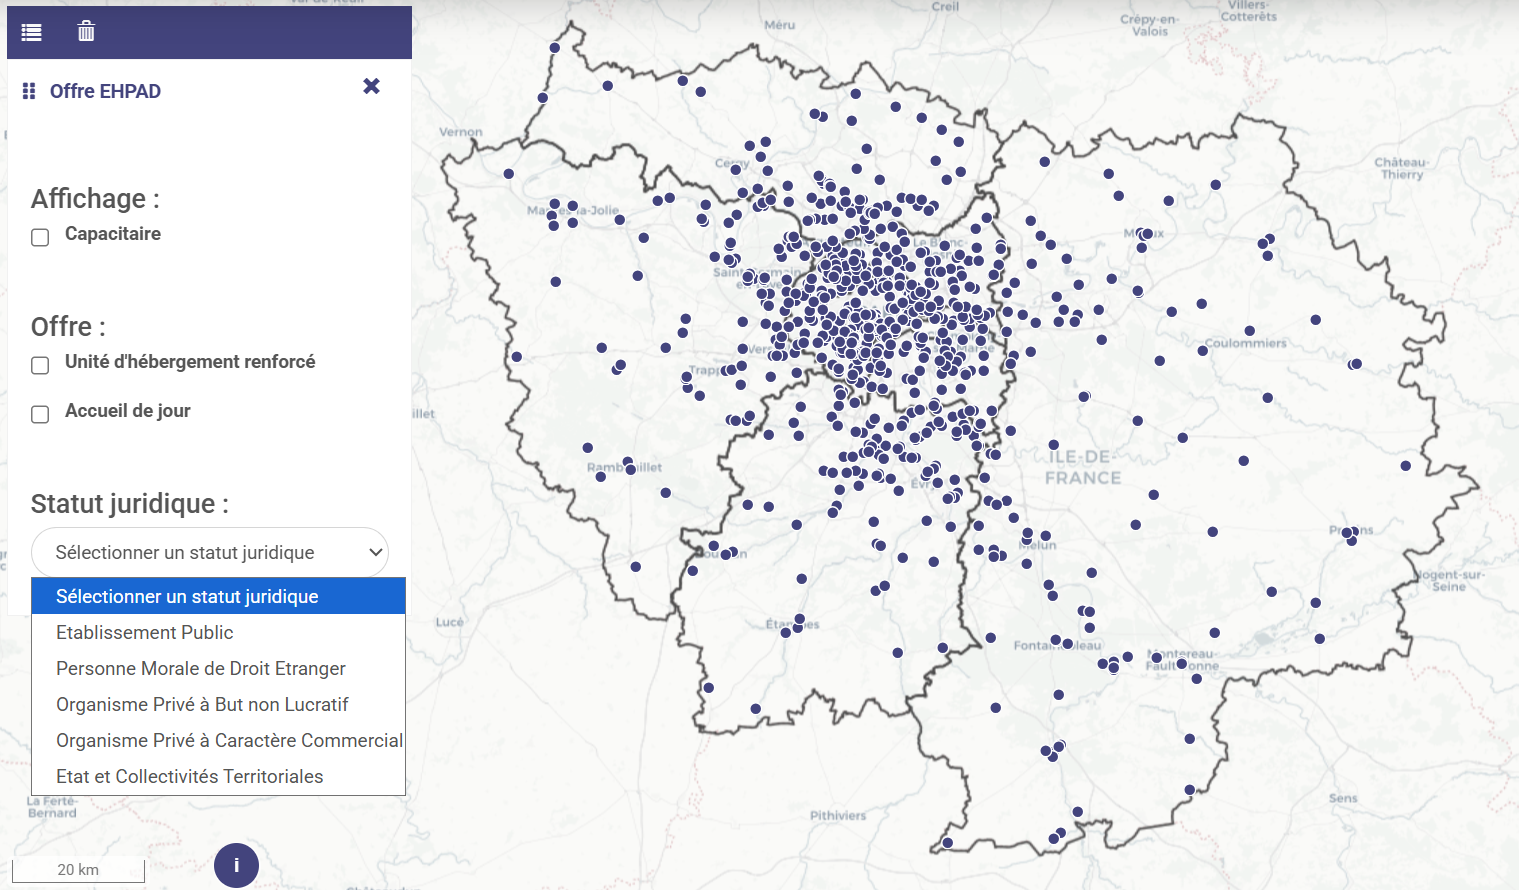Choose Etat et Collectivités Territoriales
The height and width of the screenshot is (890, 1519).
pos(190,776)
